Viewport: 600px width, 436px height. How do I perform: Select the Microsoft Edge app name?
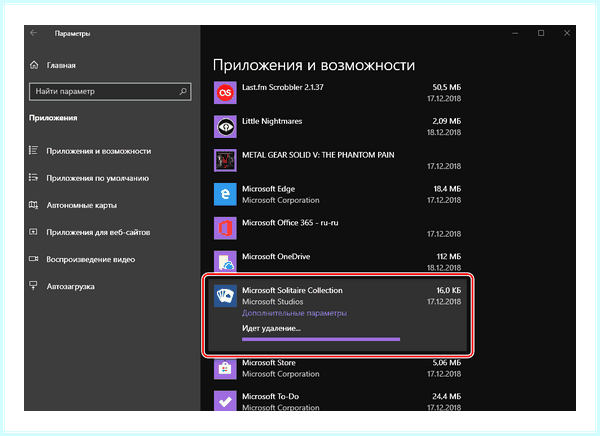coord(268,189)
